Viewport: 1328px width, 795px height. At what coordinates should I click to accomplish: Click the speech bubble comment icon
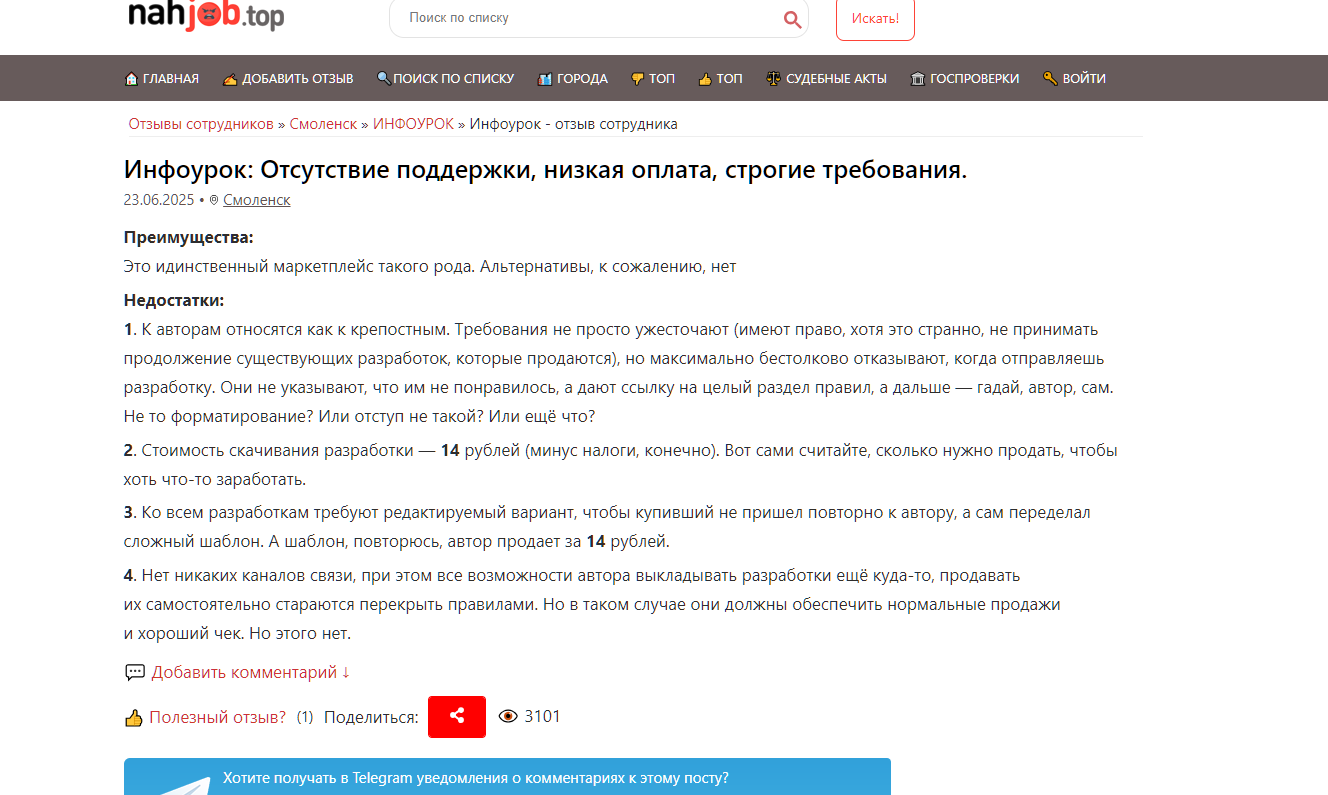(135, 672)
